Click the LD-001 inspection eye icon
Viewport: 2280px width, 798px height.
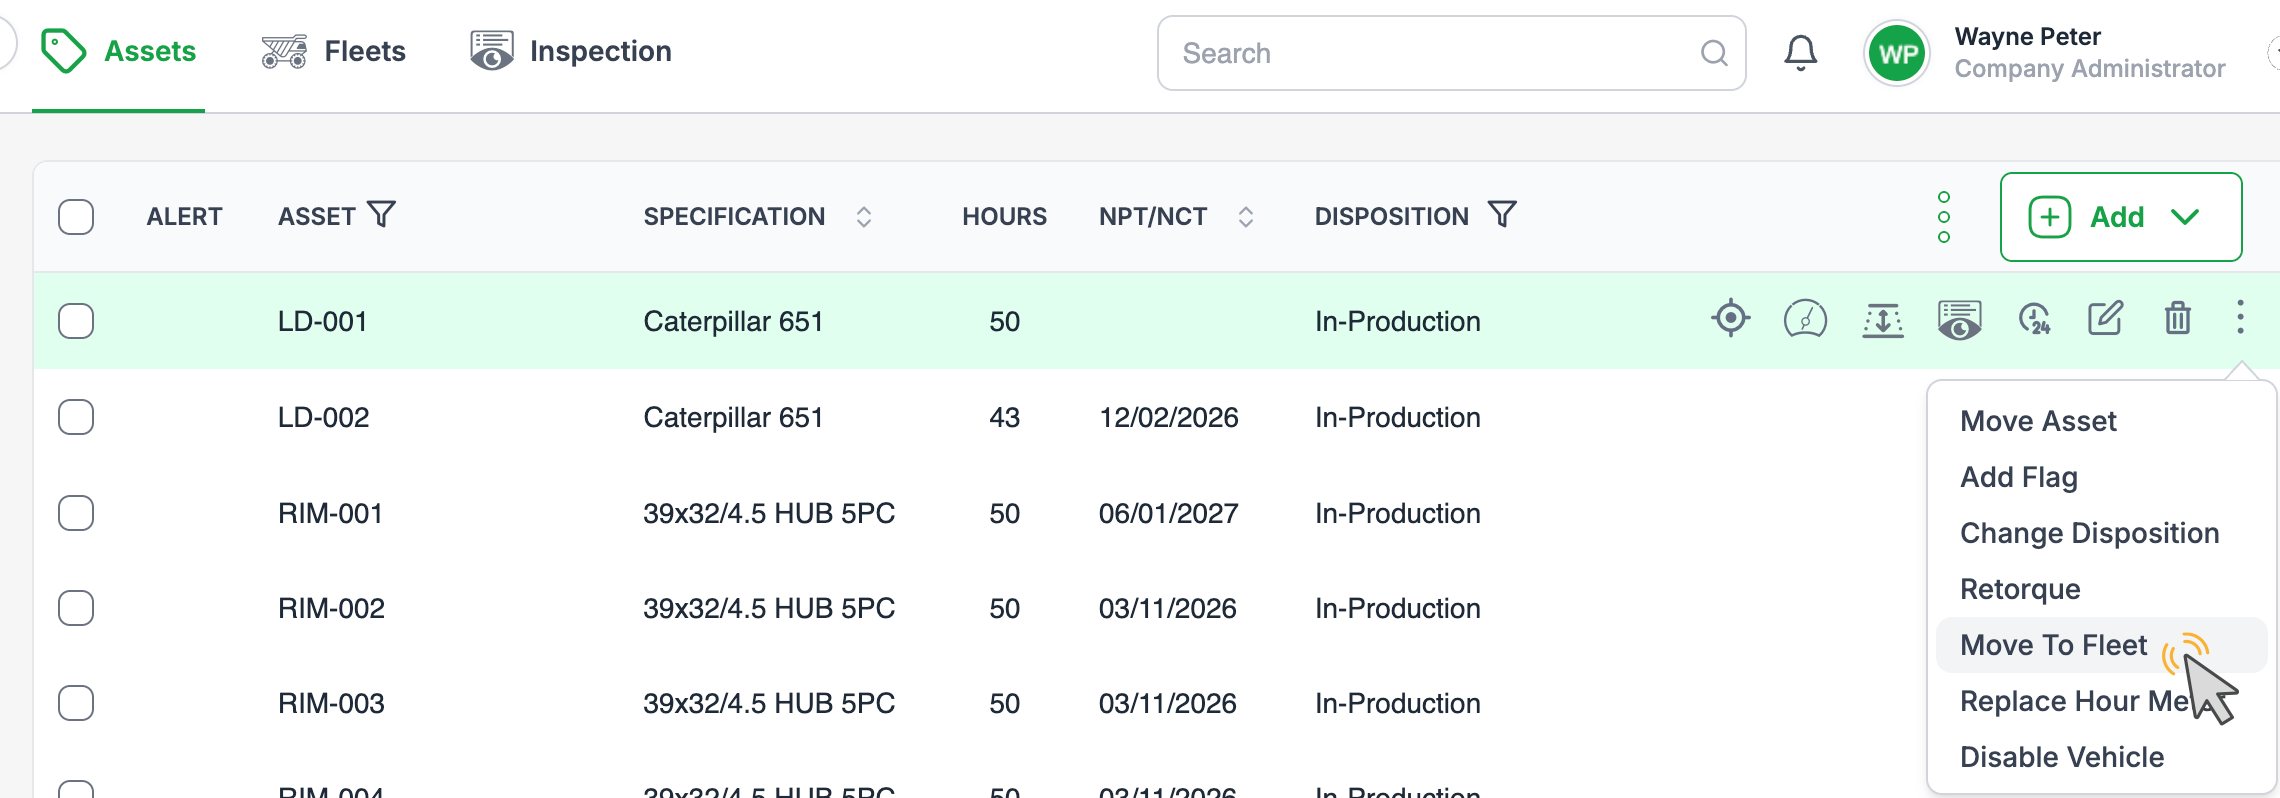pyautogui.click(x=1960, y=320)
